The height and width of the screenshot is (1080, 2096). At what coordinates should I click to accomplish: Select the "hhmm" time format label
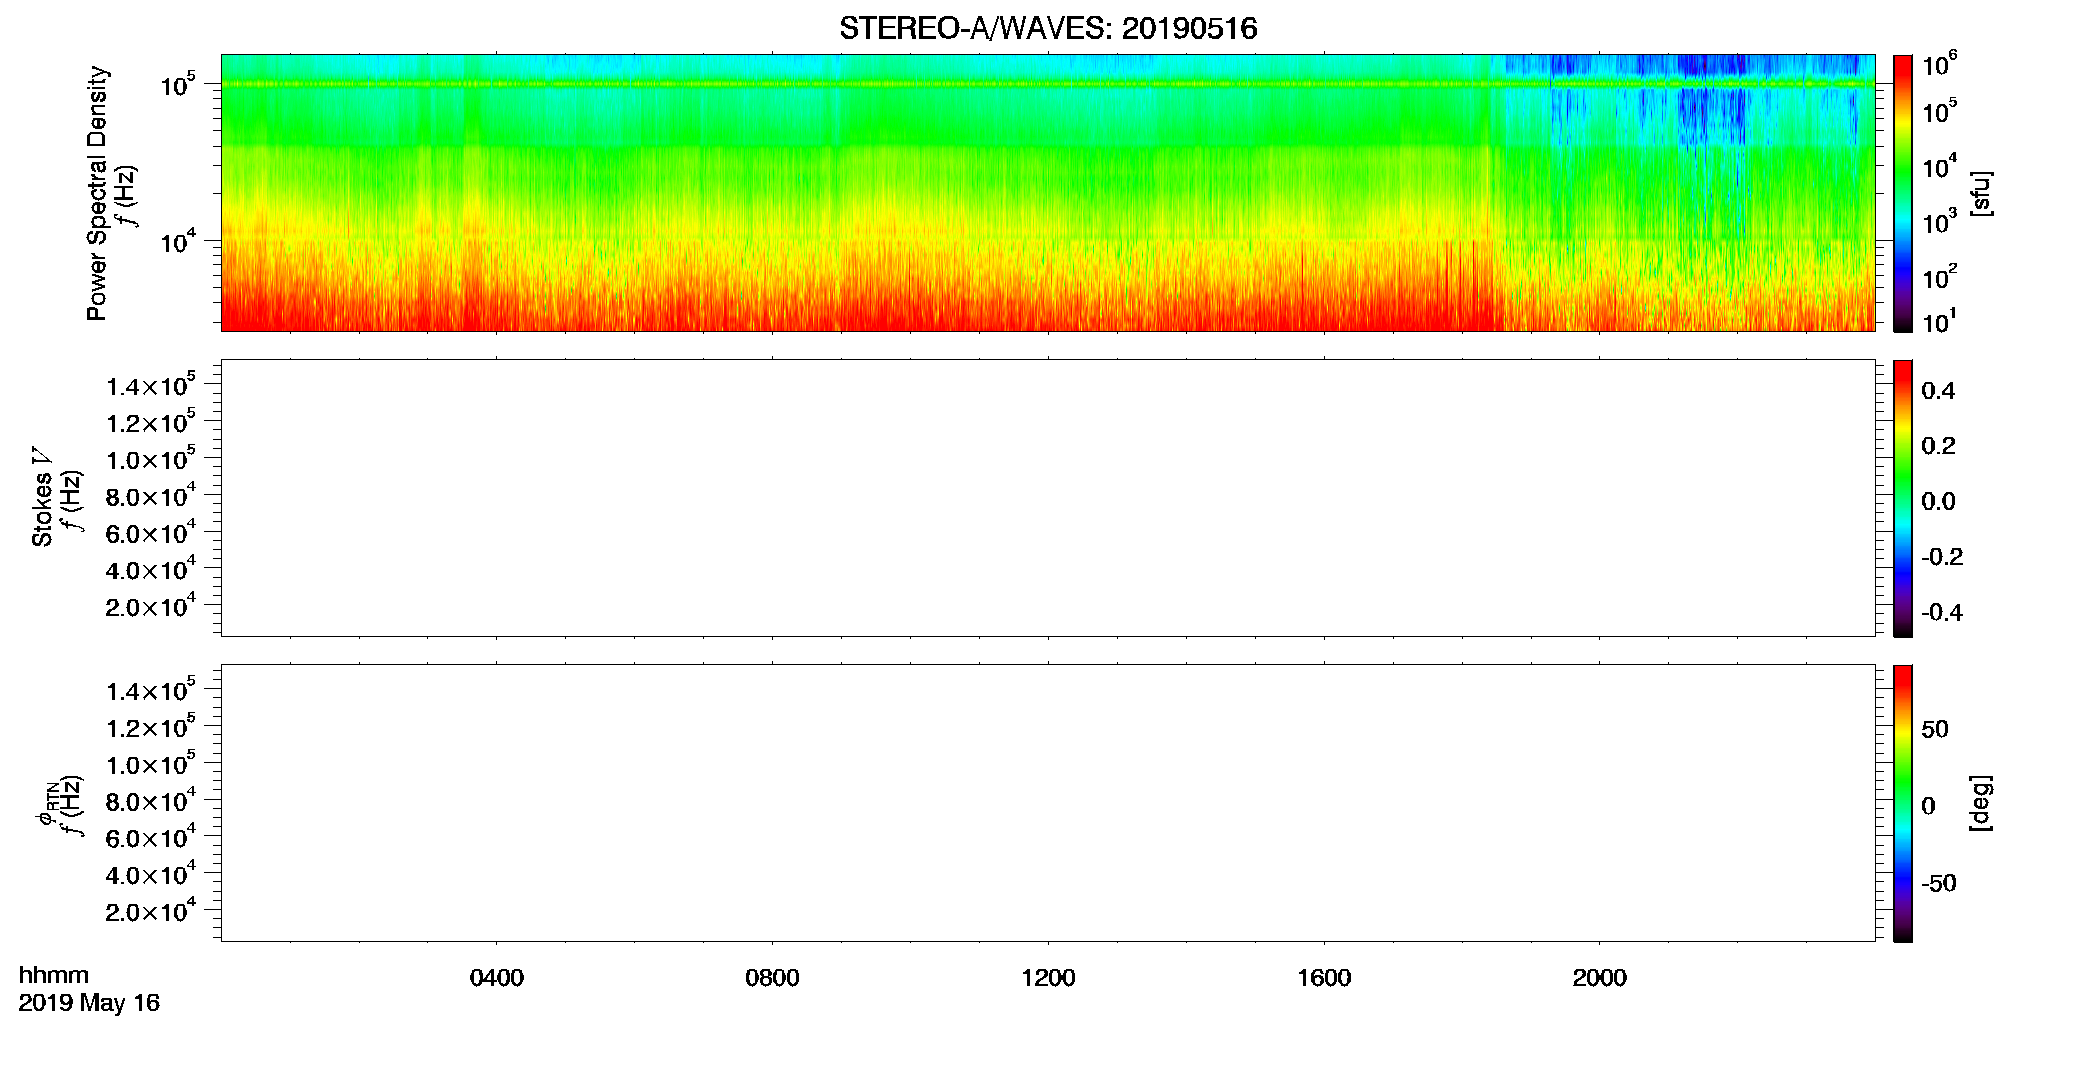(x=54, y=976)
